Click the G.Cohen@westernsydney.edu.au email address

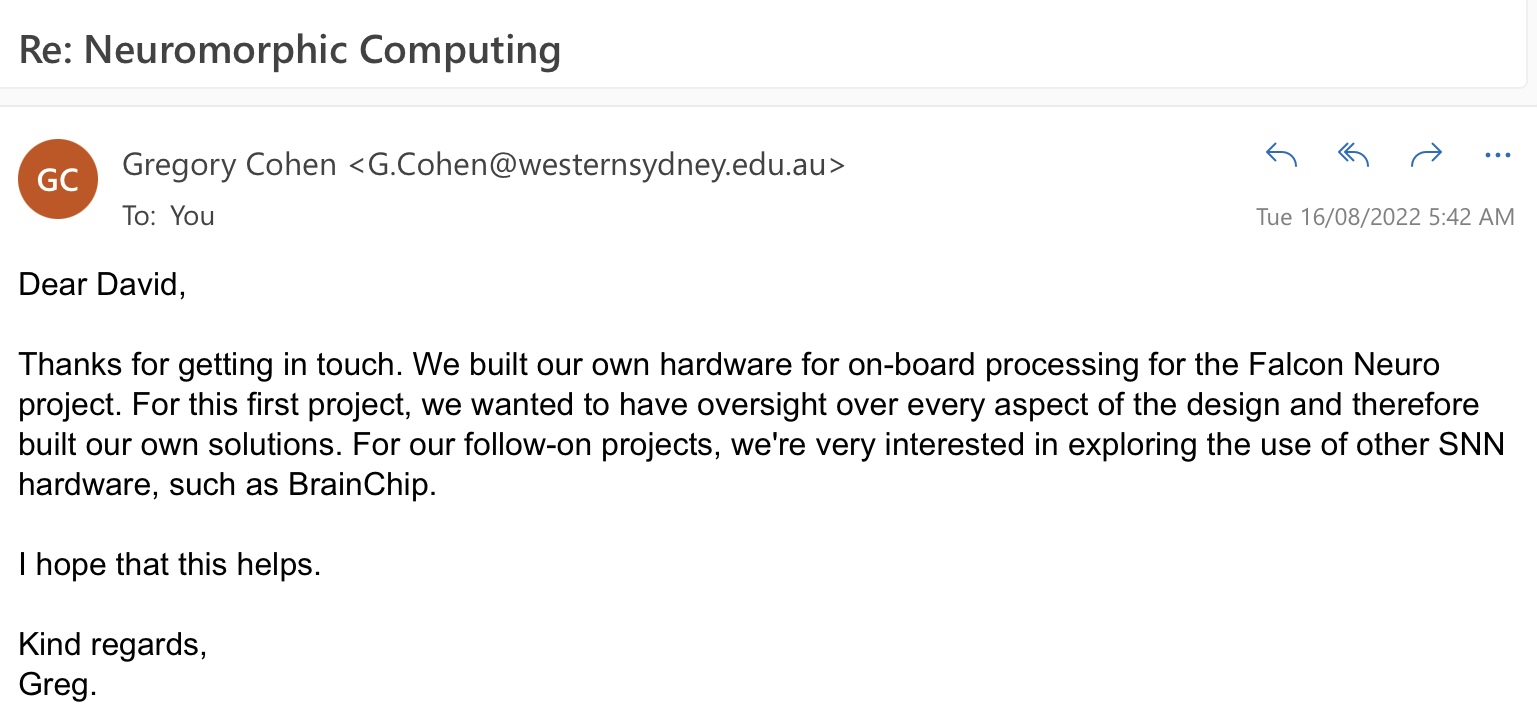pyautogui.click(x=597, y=164)
